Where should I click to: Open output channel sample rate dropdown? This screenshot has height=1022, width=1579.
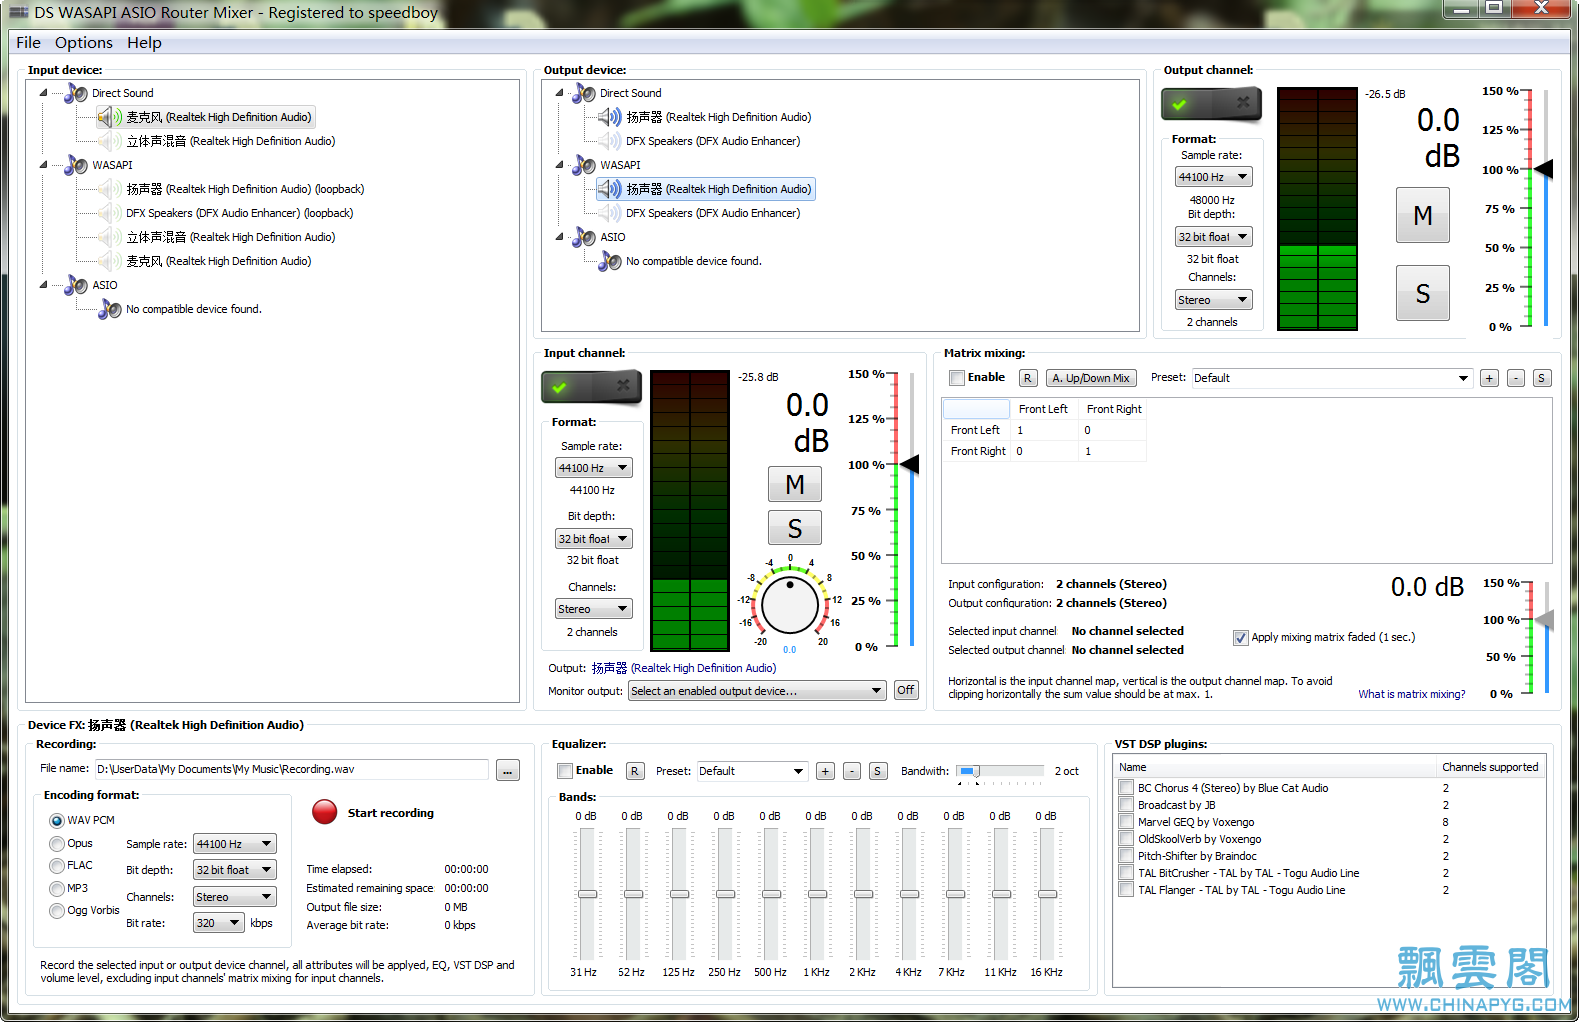coord(1214,177)
